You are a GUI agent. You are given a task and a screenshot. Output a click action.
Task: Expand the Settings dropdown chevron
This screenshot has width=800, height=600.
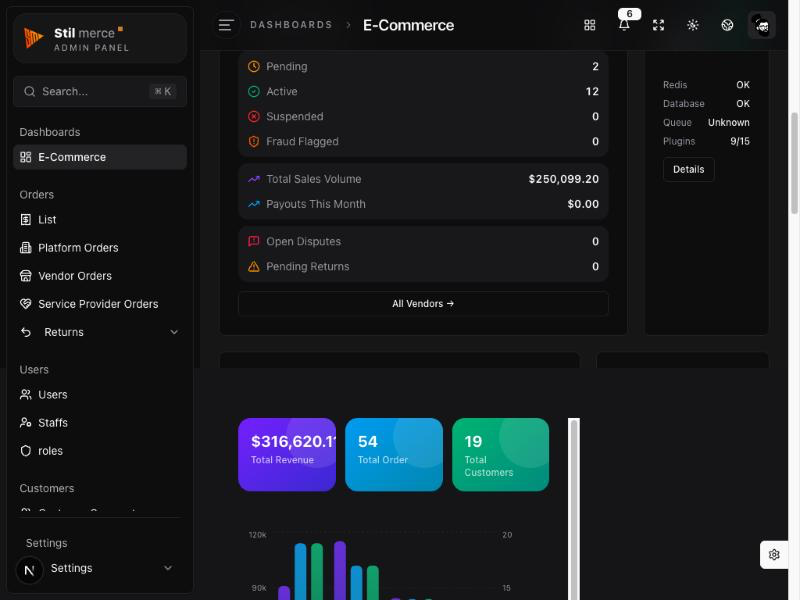pos(168,568)
